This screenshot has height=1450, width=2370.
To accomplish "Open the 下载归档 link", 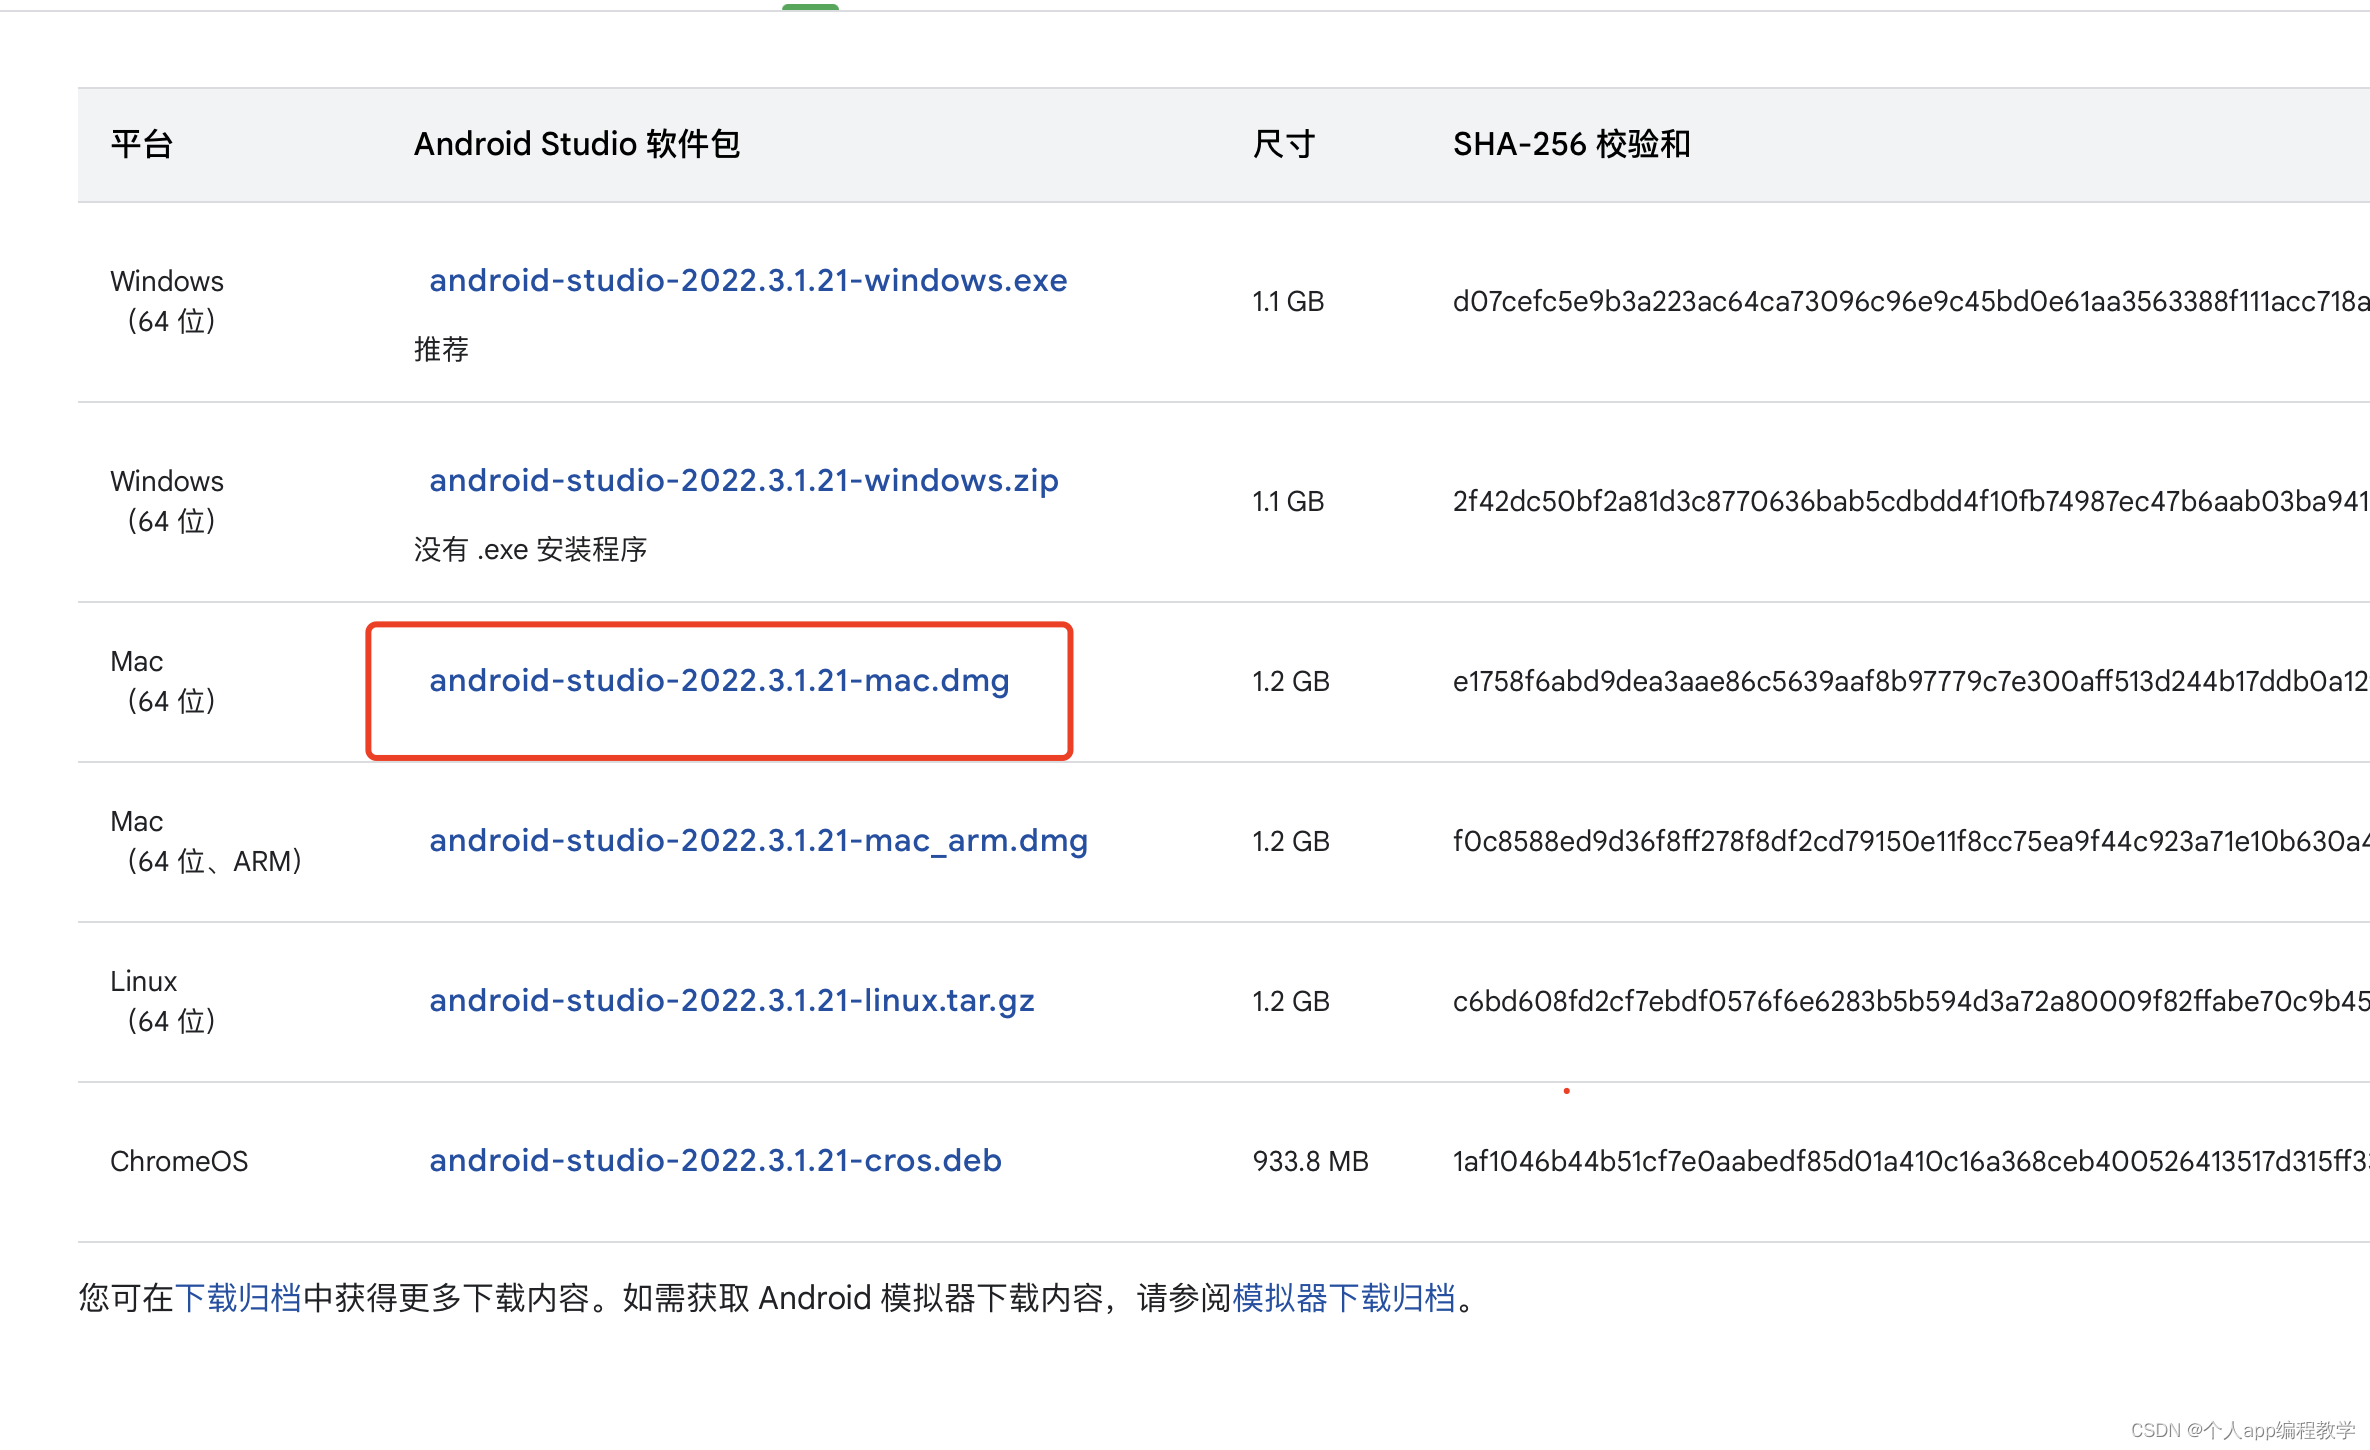I will click(238, 1298).
